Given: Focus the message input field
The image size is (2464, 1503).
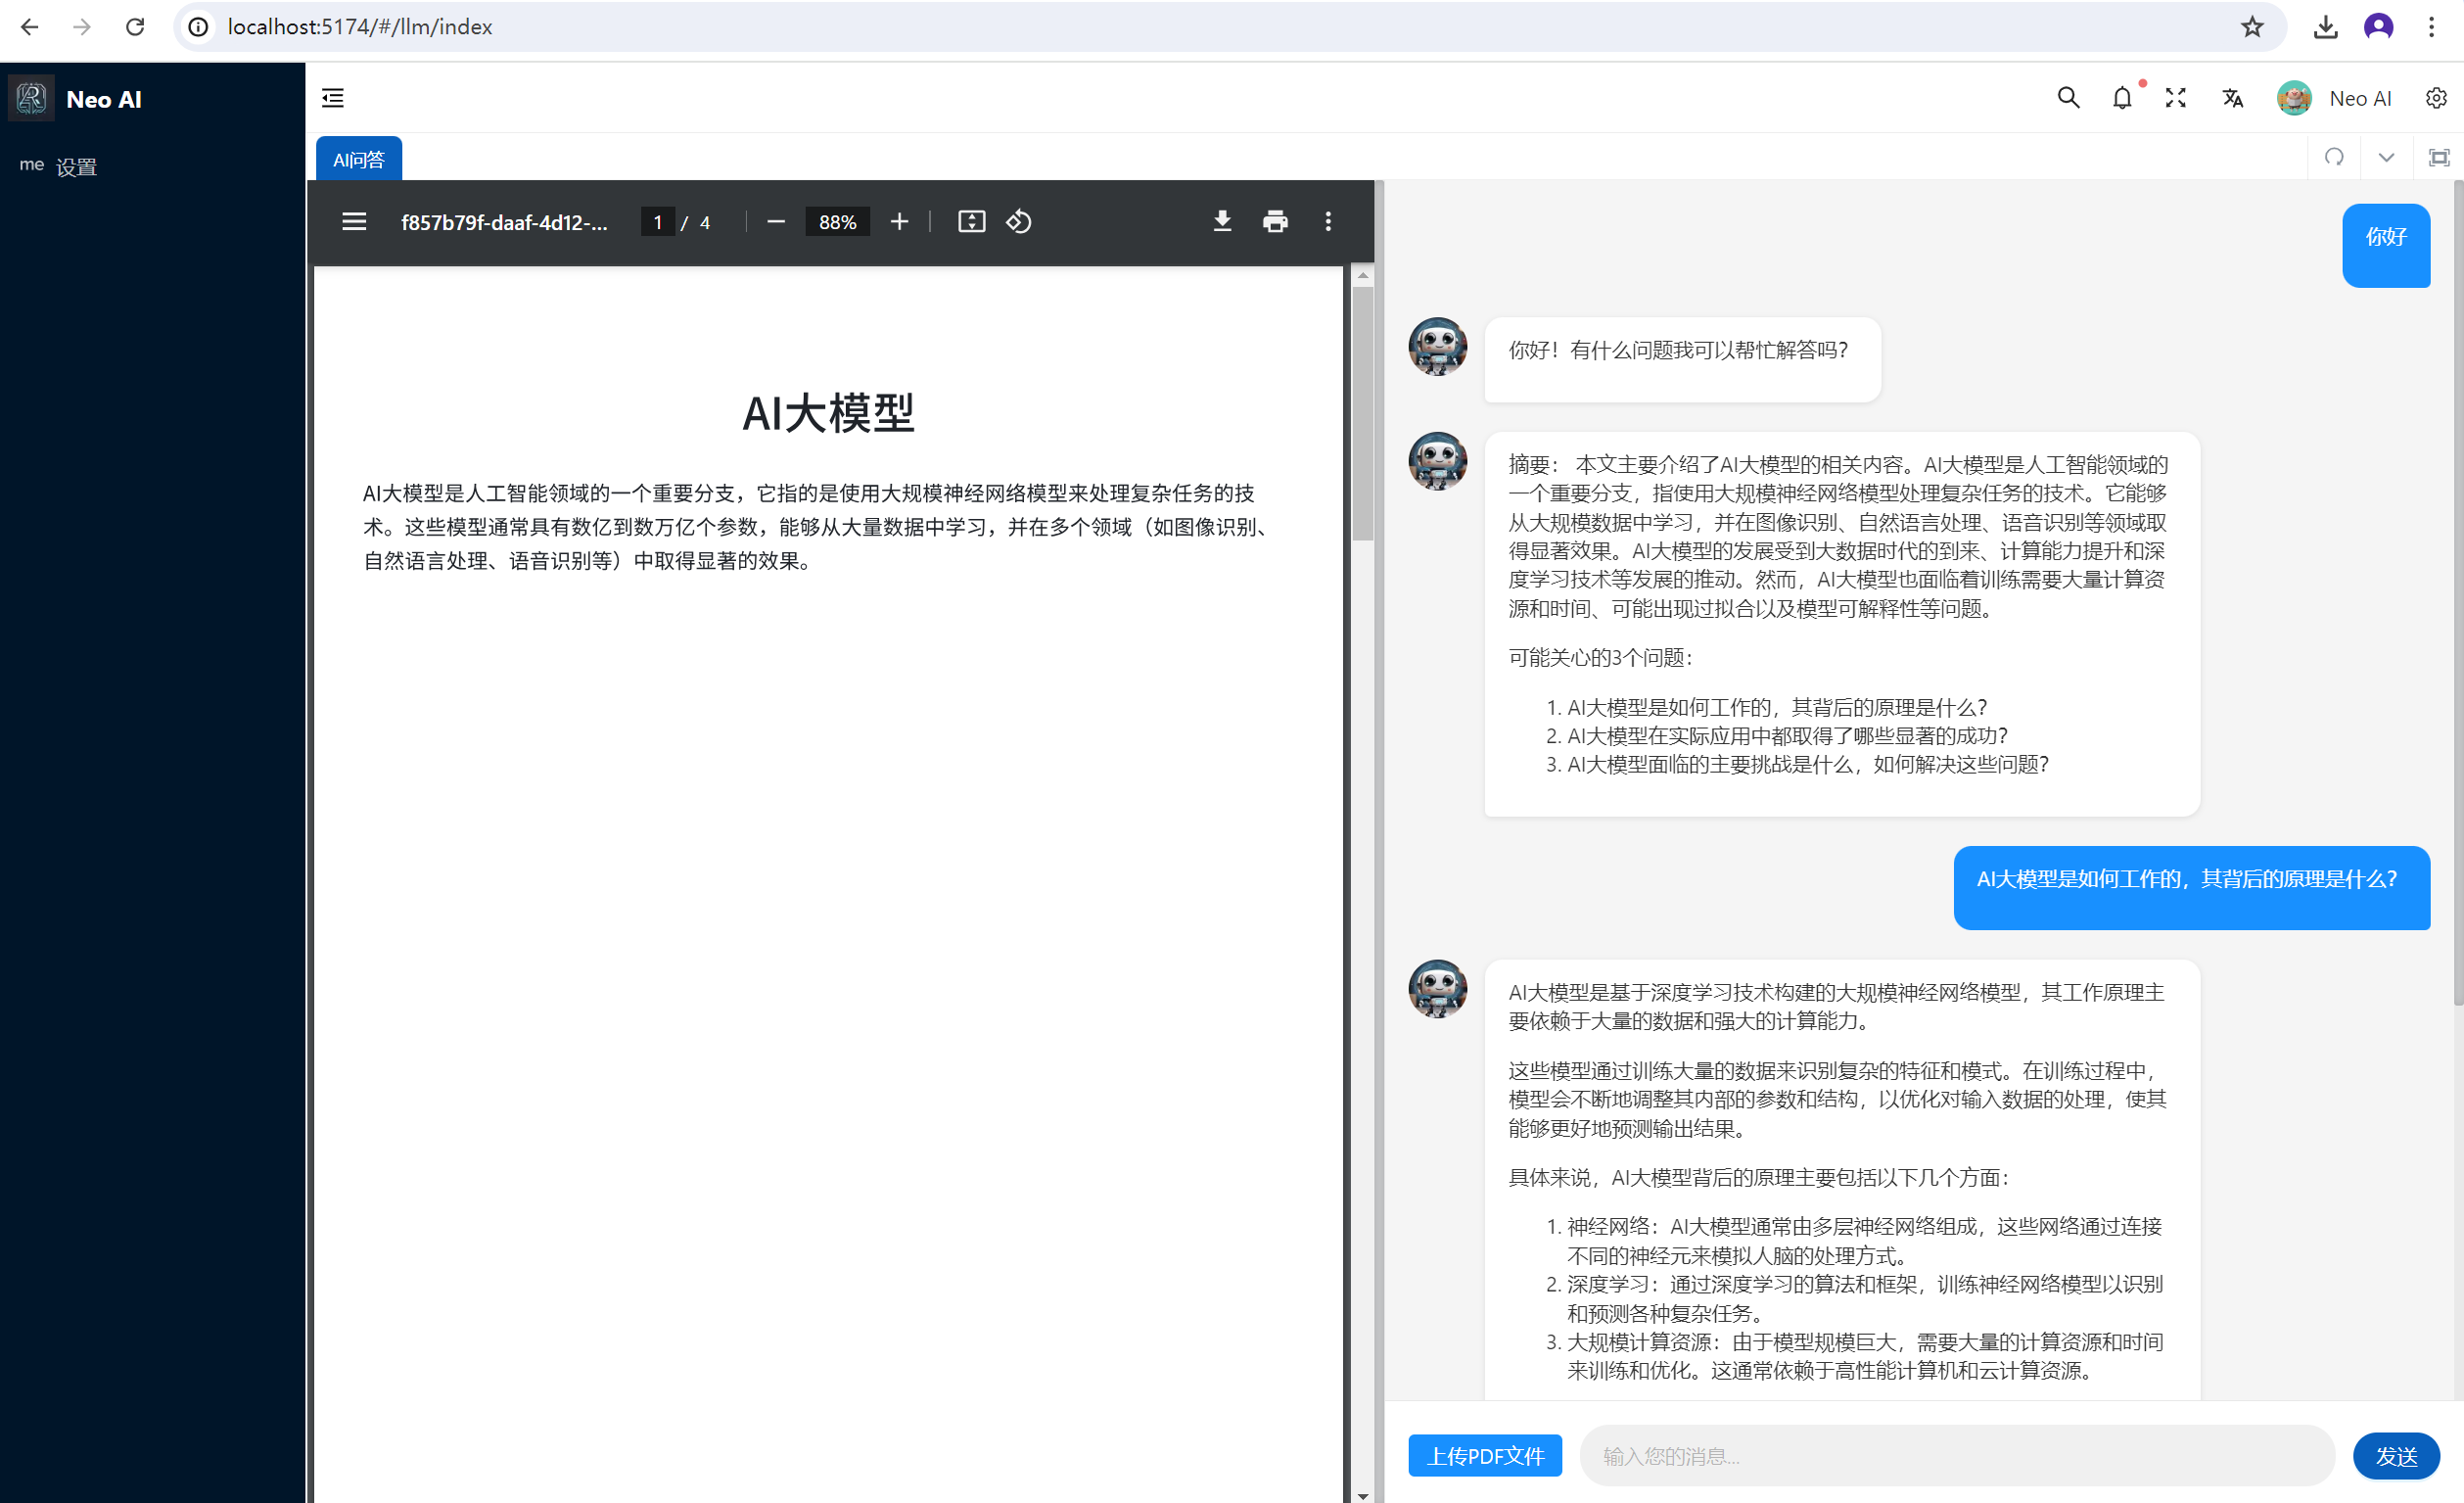Looking at the screenshot, I should pos(1955,1456).
